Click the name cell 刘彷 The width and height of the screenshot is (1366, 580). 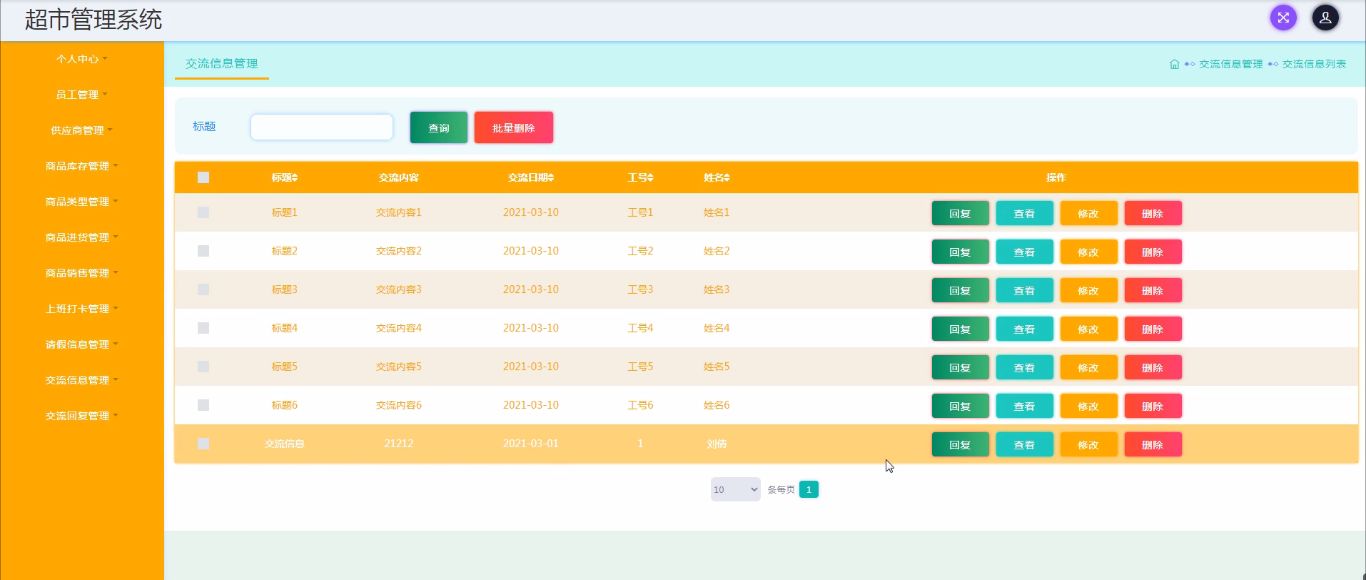point(716,444)
